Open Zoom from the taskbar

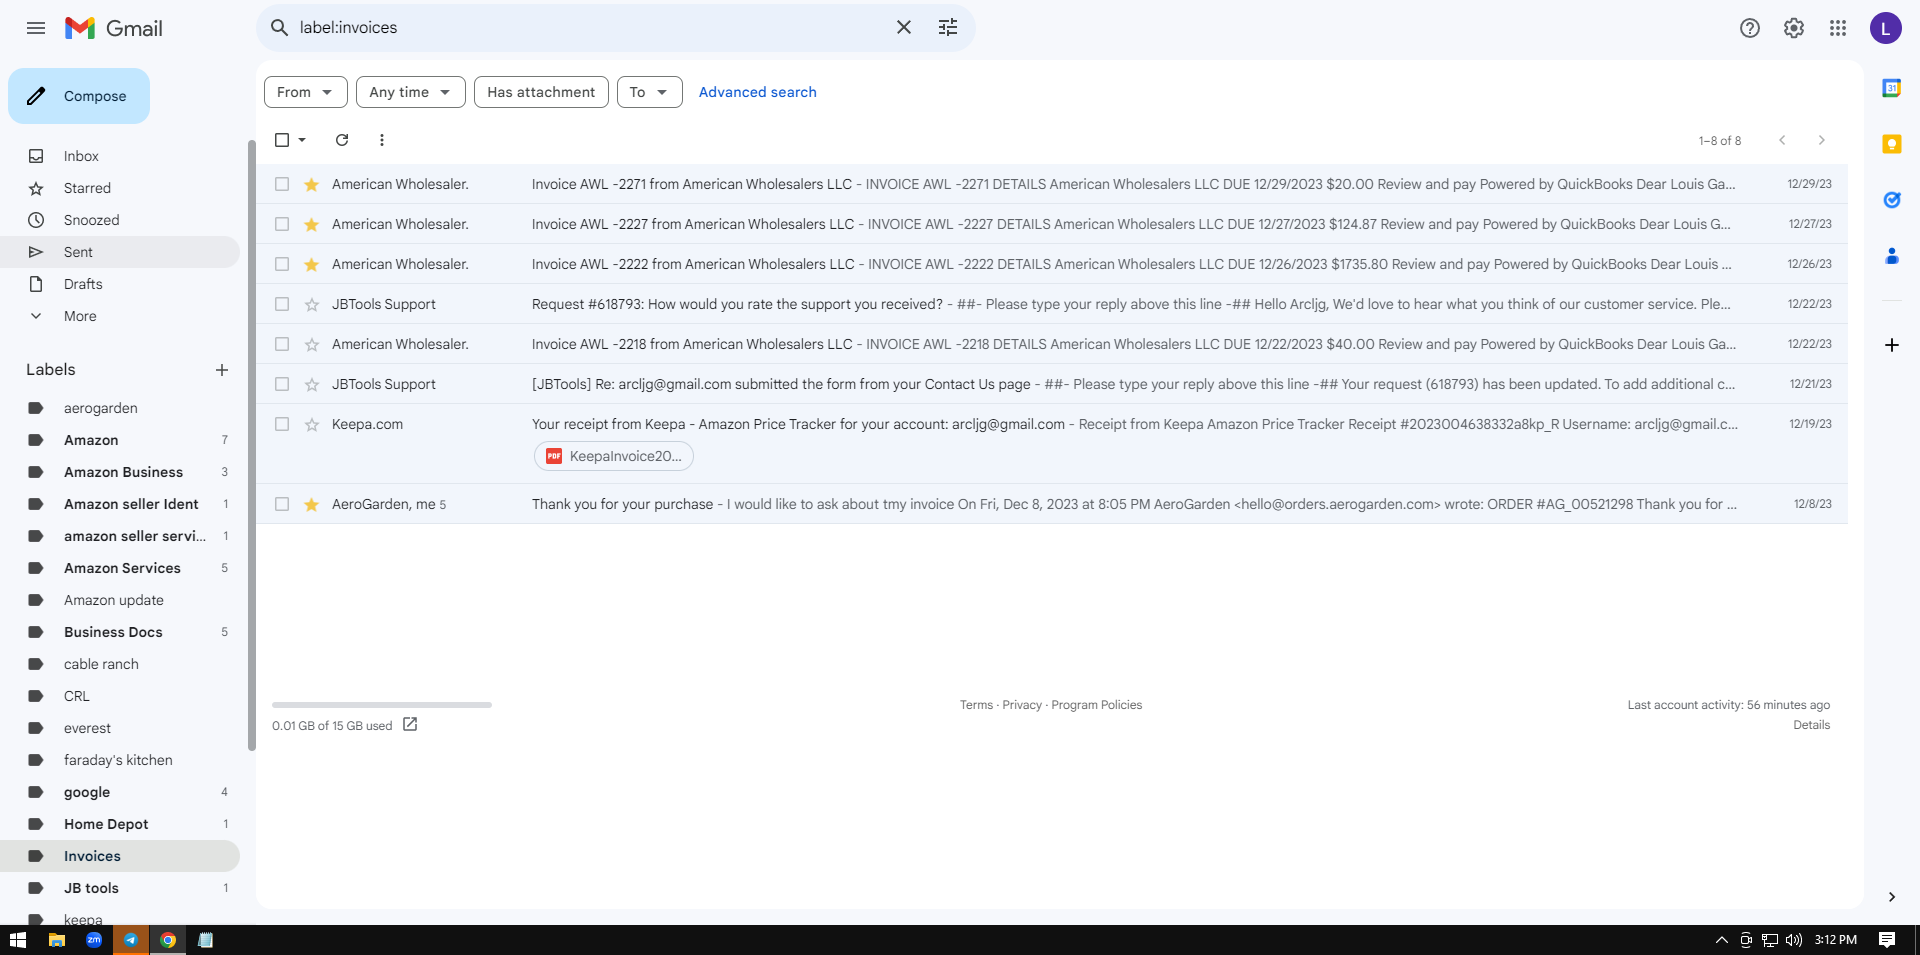94,940
